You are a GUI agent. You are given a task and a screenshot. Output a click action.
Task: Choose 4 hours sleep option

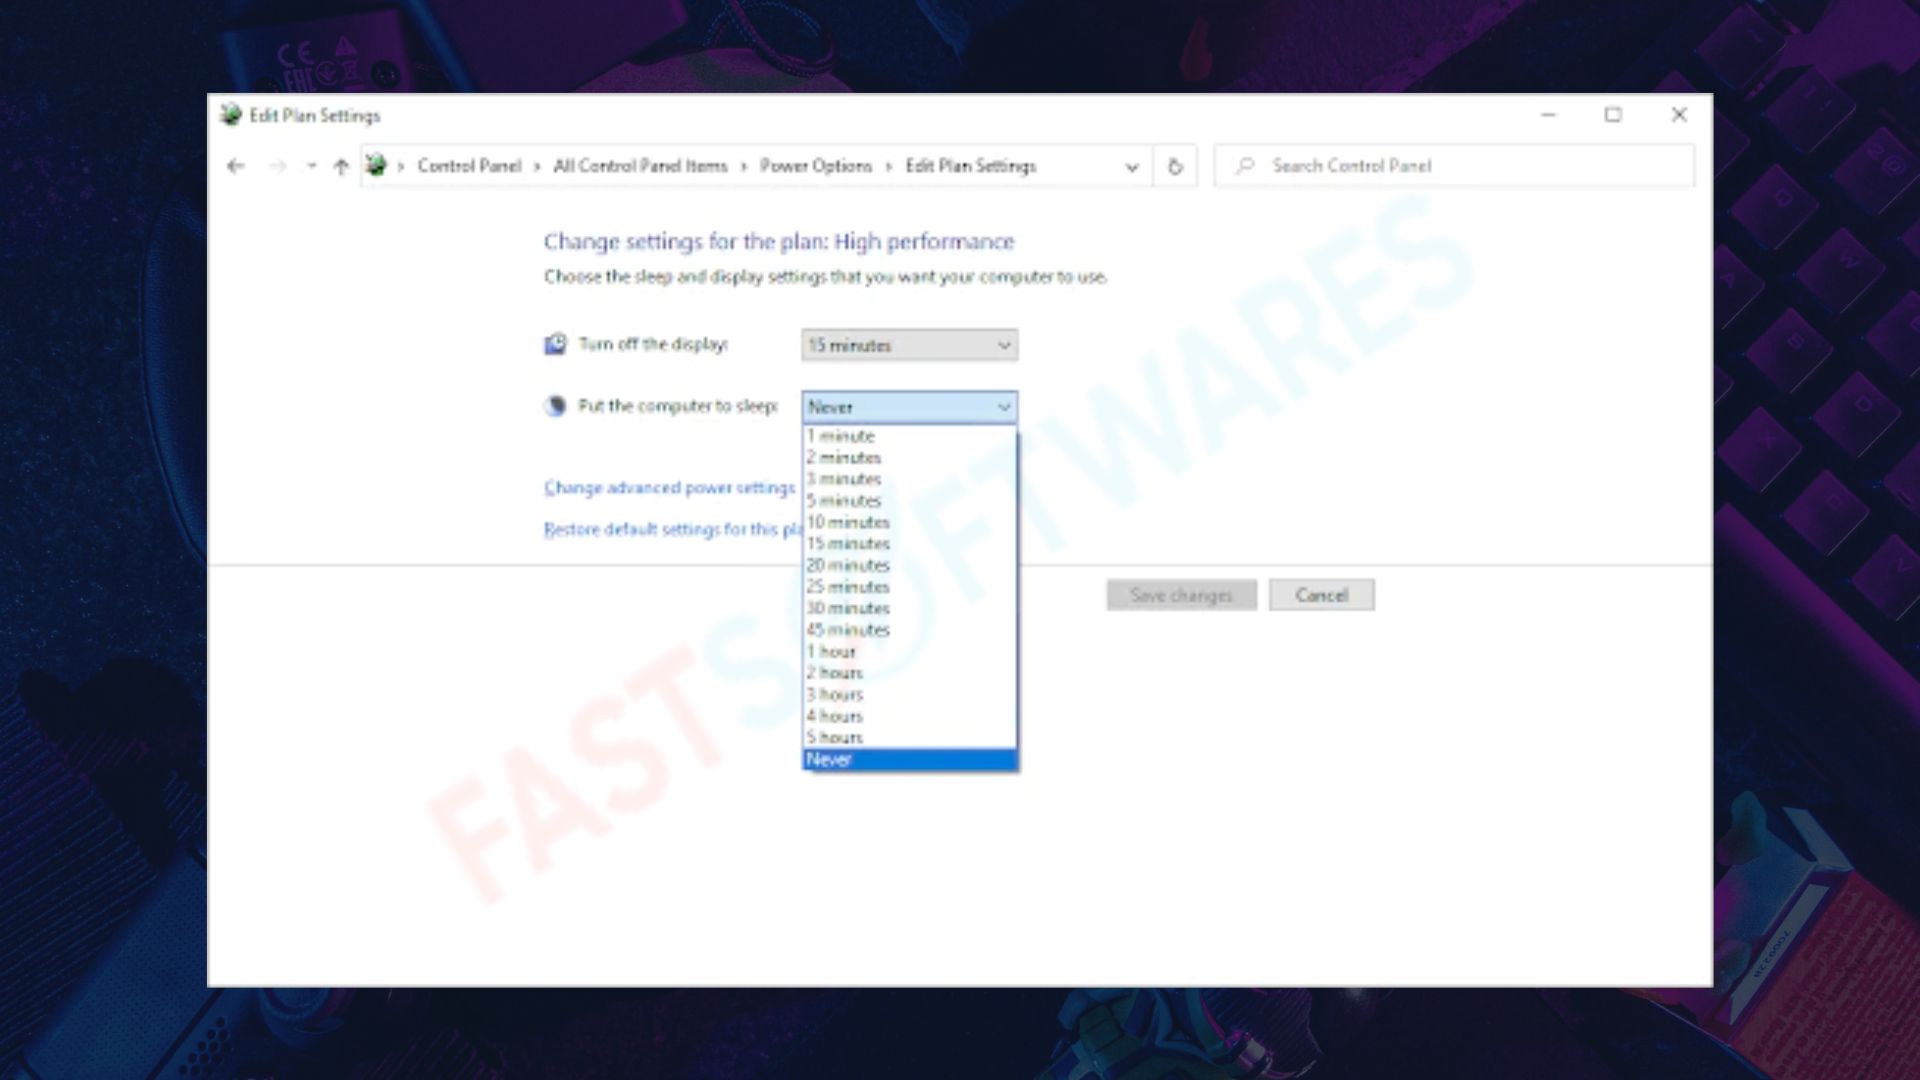tap(909, 716)
